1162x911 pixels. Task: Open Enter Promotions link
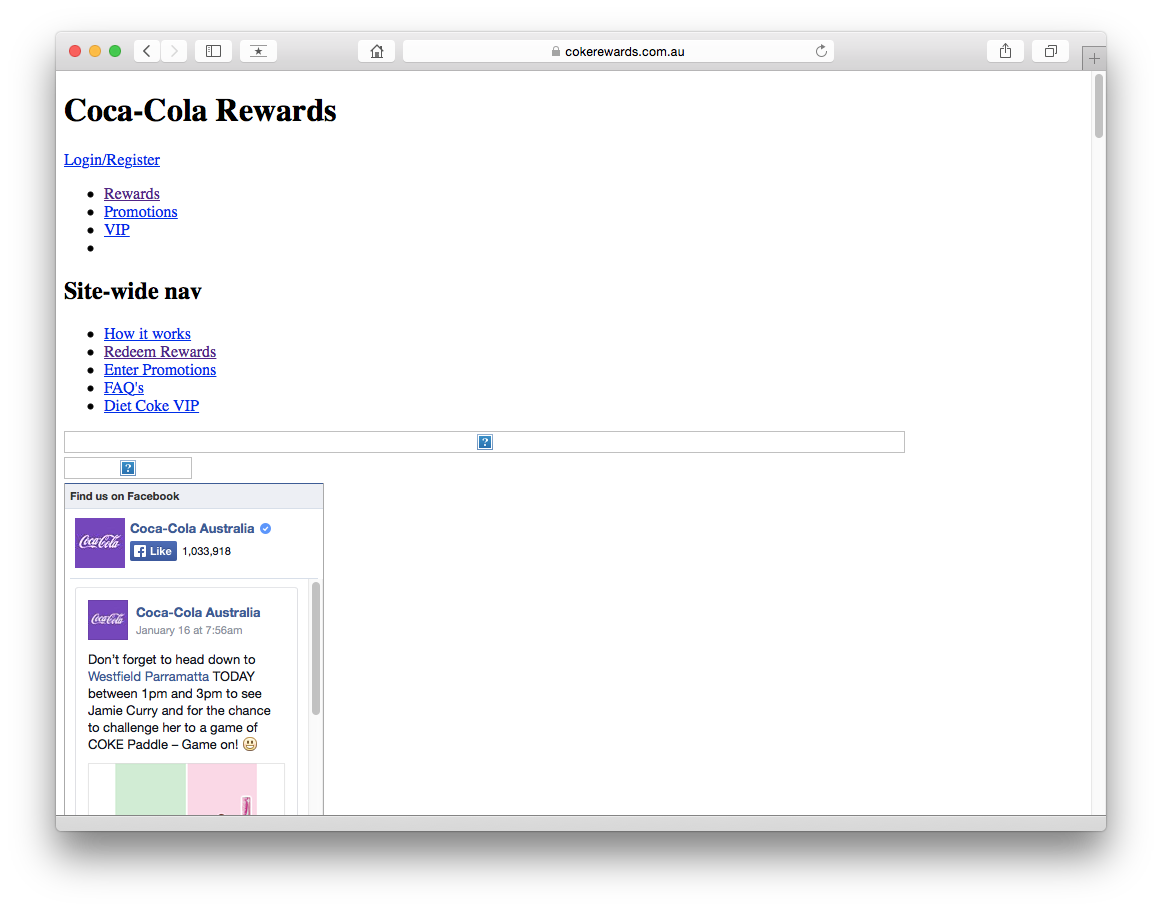click(x=160, y=369)
